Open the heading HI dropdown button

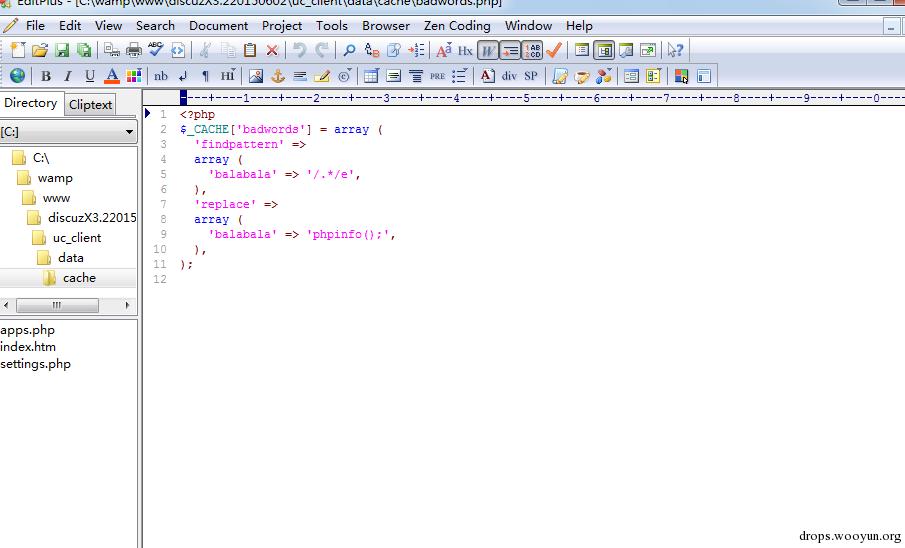228,76
